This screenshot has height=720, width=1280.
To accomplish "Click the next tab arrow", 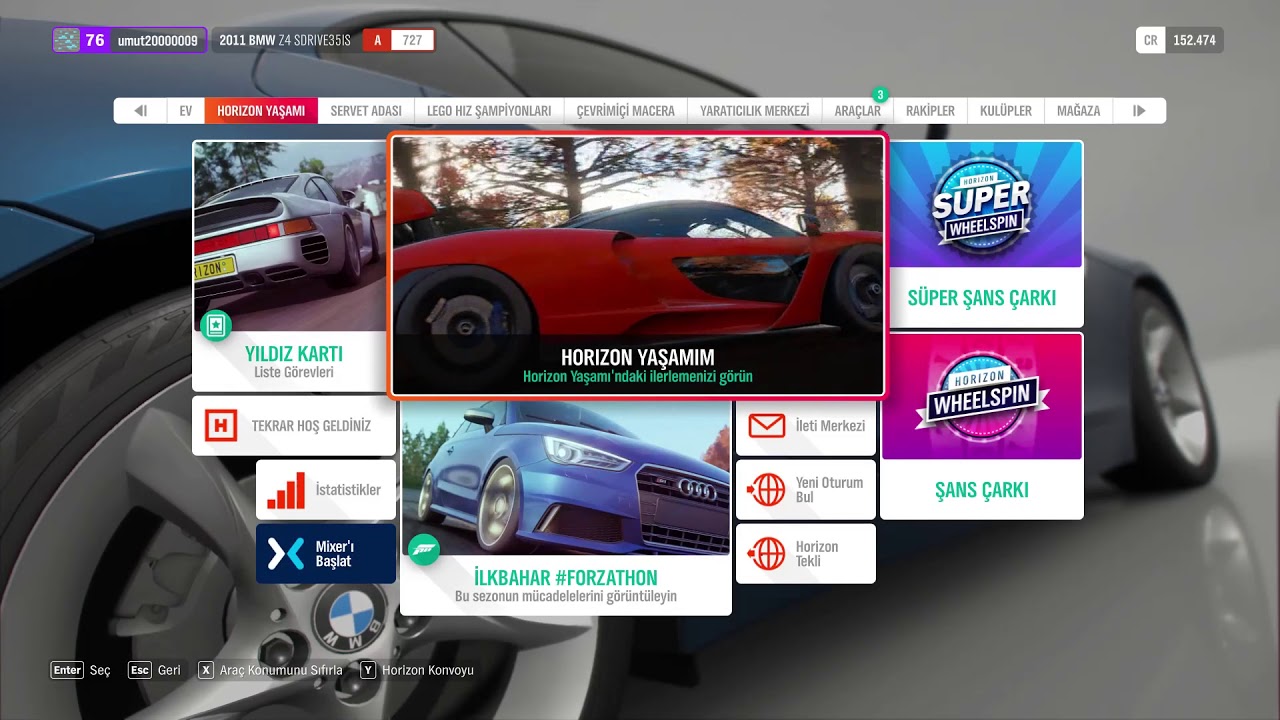I will tap(1139, 111).
